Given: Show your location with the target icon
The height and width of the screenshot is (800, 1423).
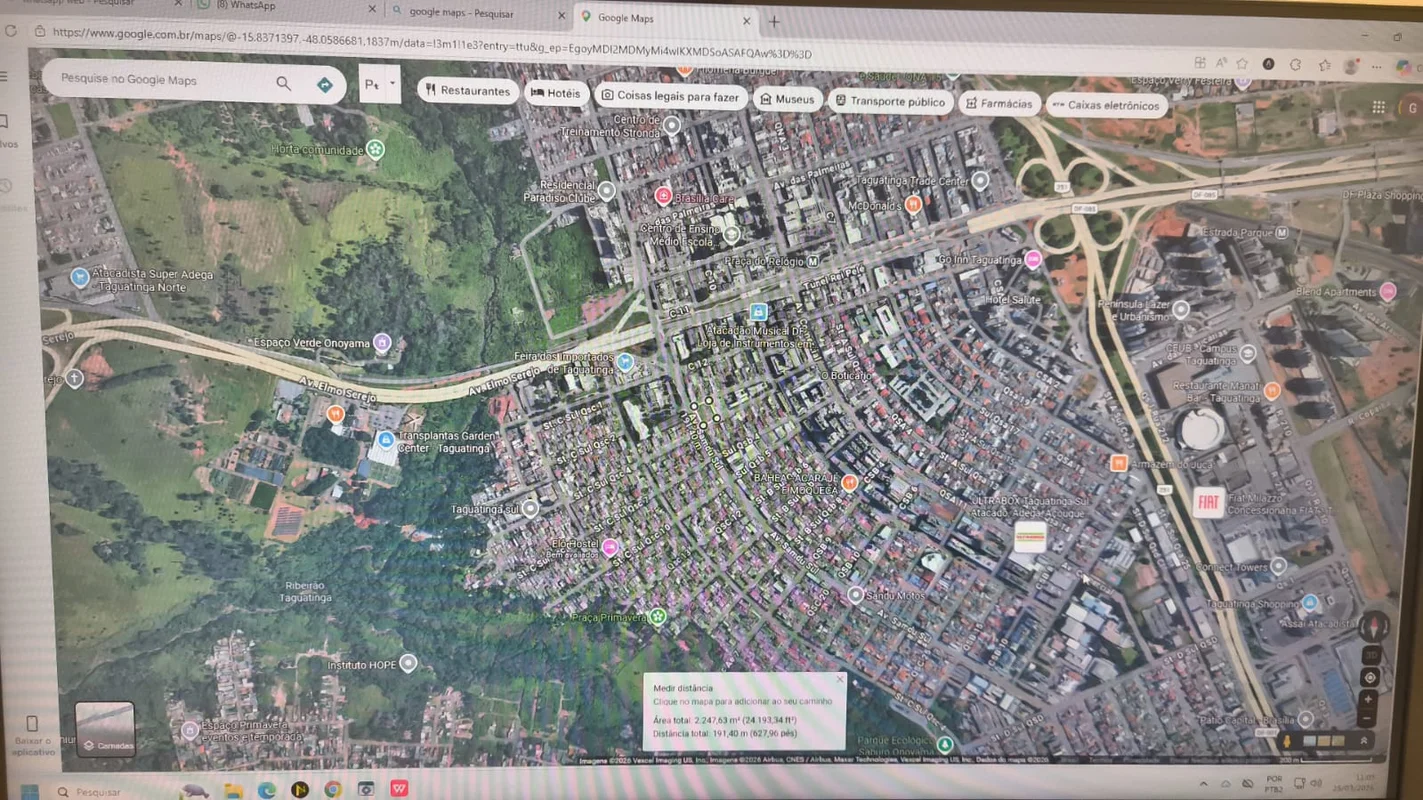Looking at the screenshot, I should point(1370,677).
